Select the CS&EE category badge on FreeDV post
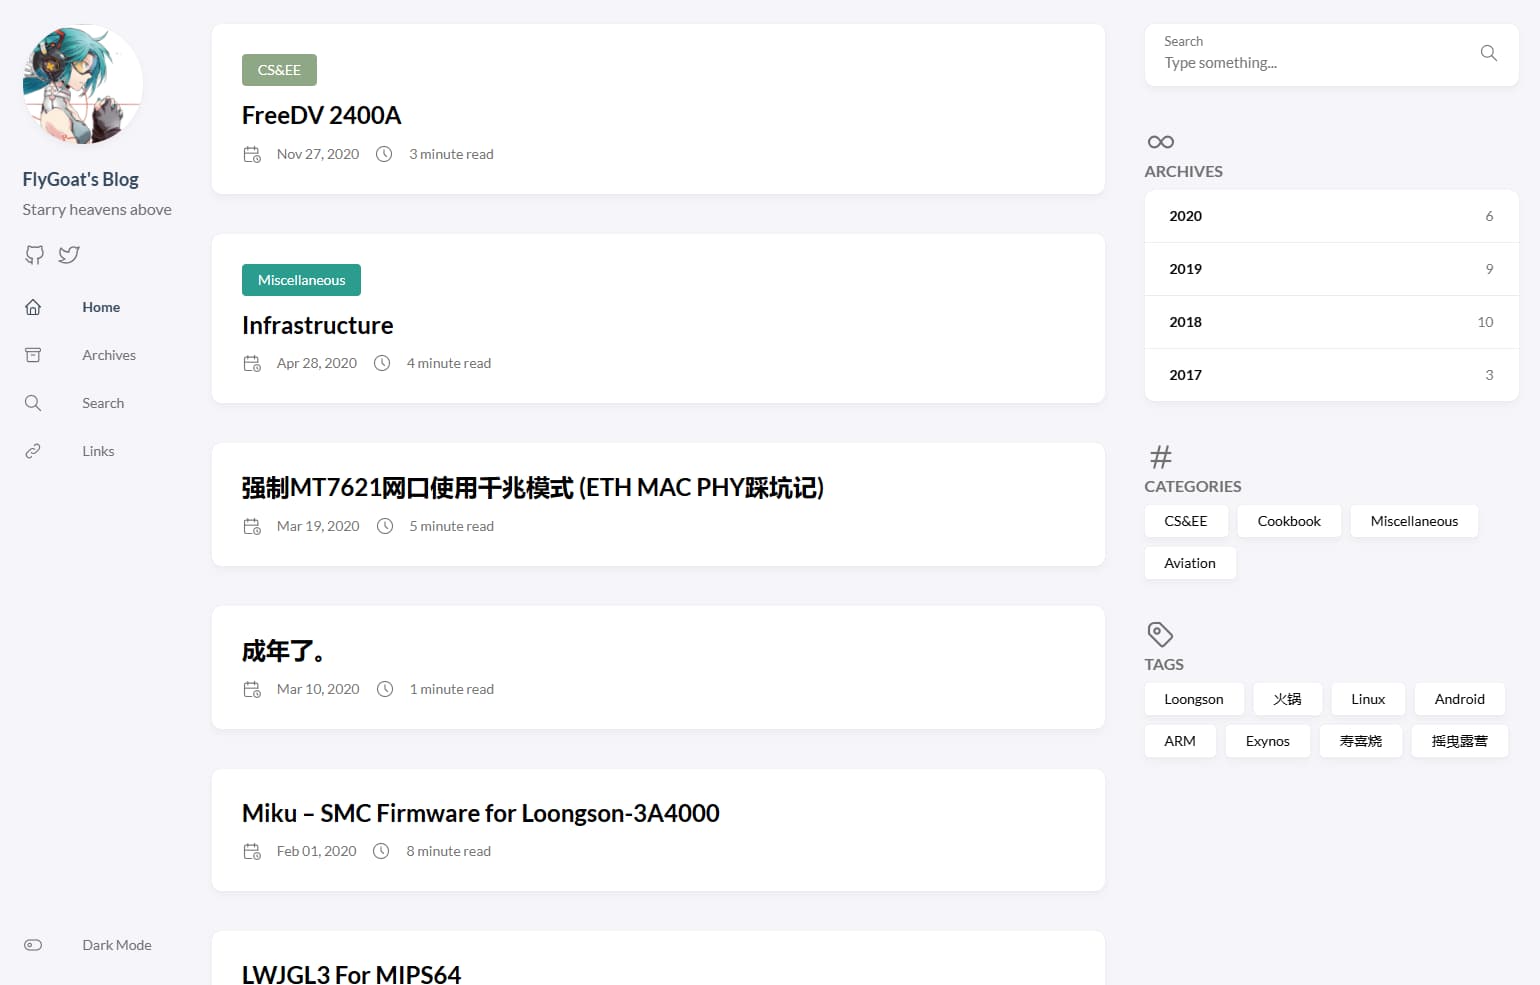This screenshot has width=1540, height=985. pyautogui.click(x=279, y=70)
